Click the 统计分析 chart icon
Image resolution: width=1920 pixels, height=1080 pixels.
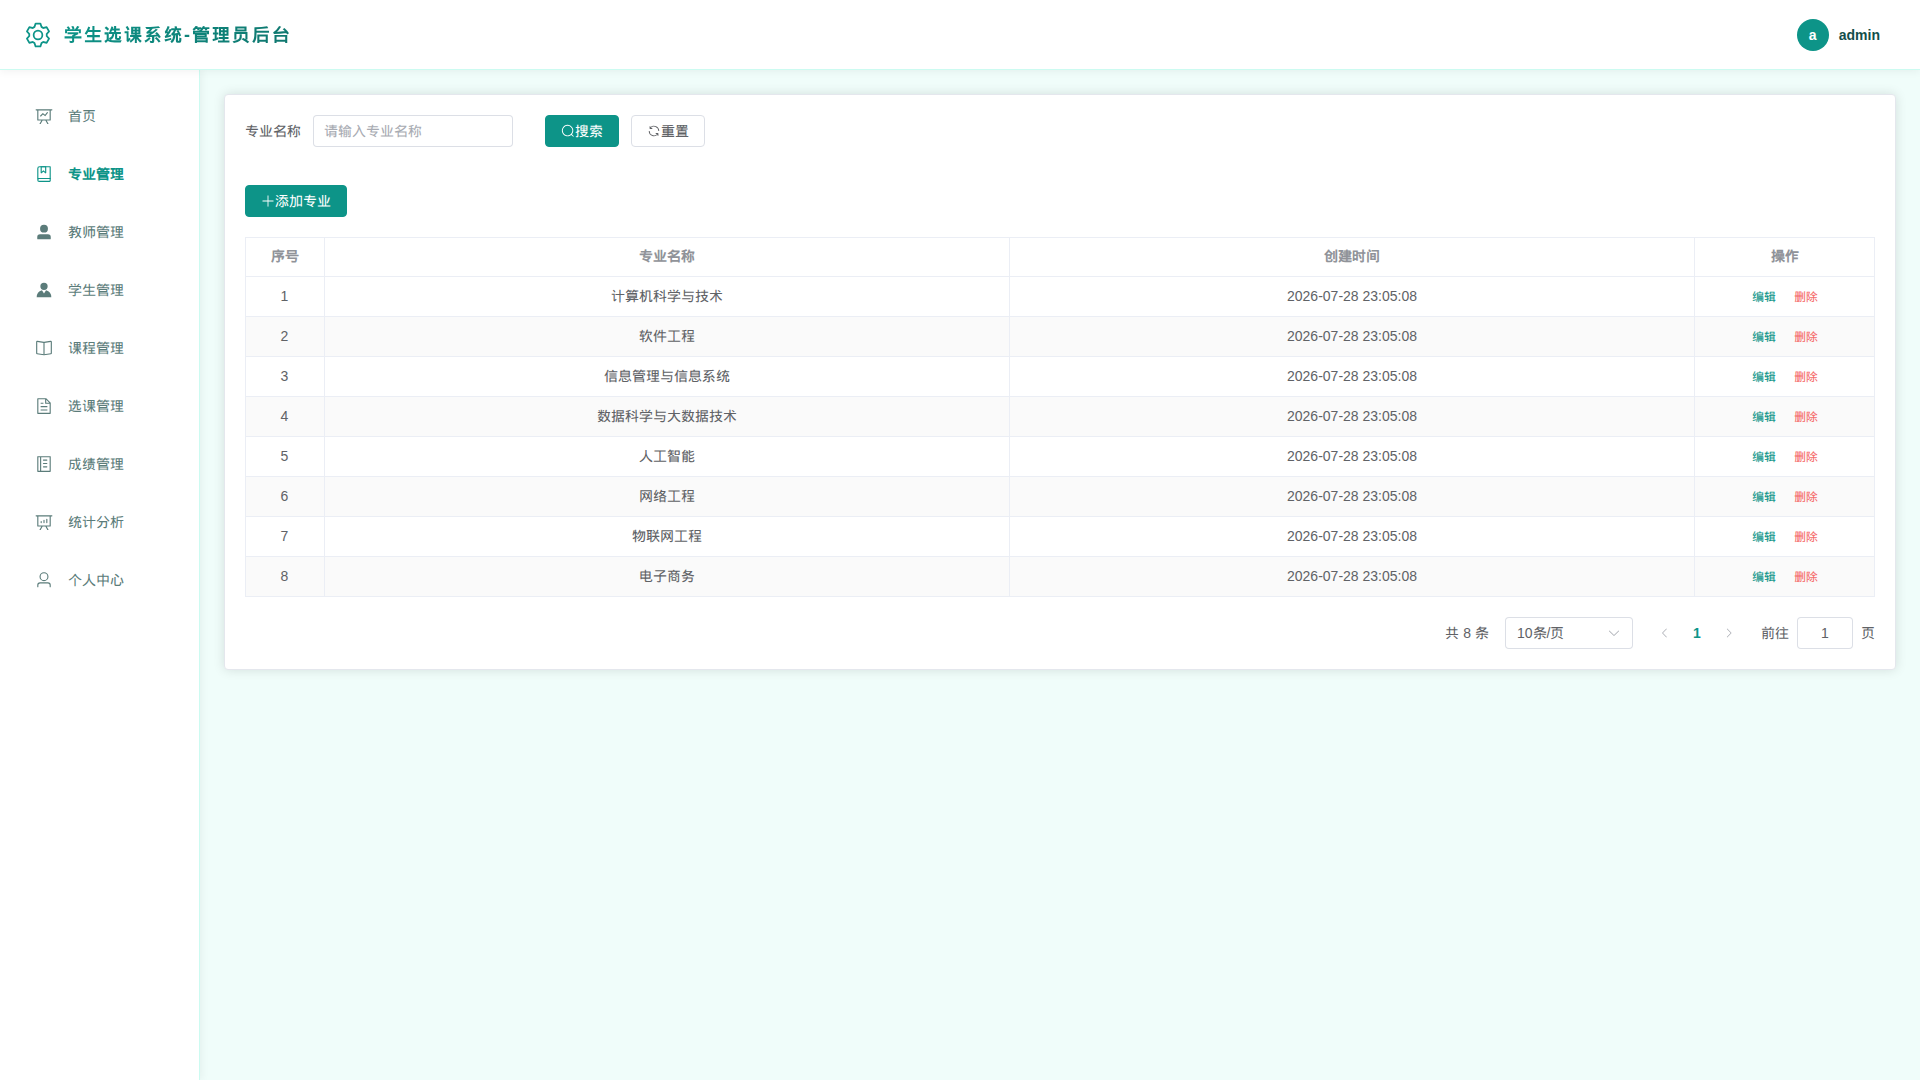(44, 522)
